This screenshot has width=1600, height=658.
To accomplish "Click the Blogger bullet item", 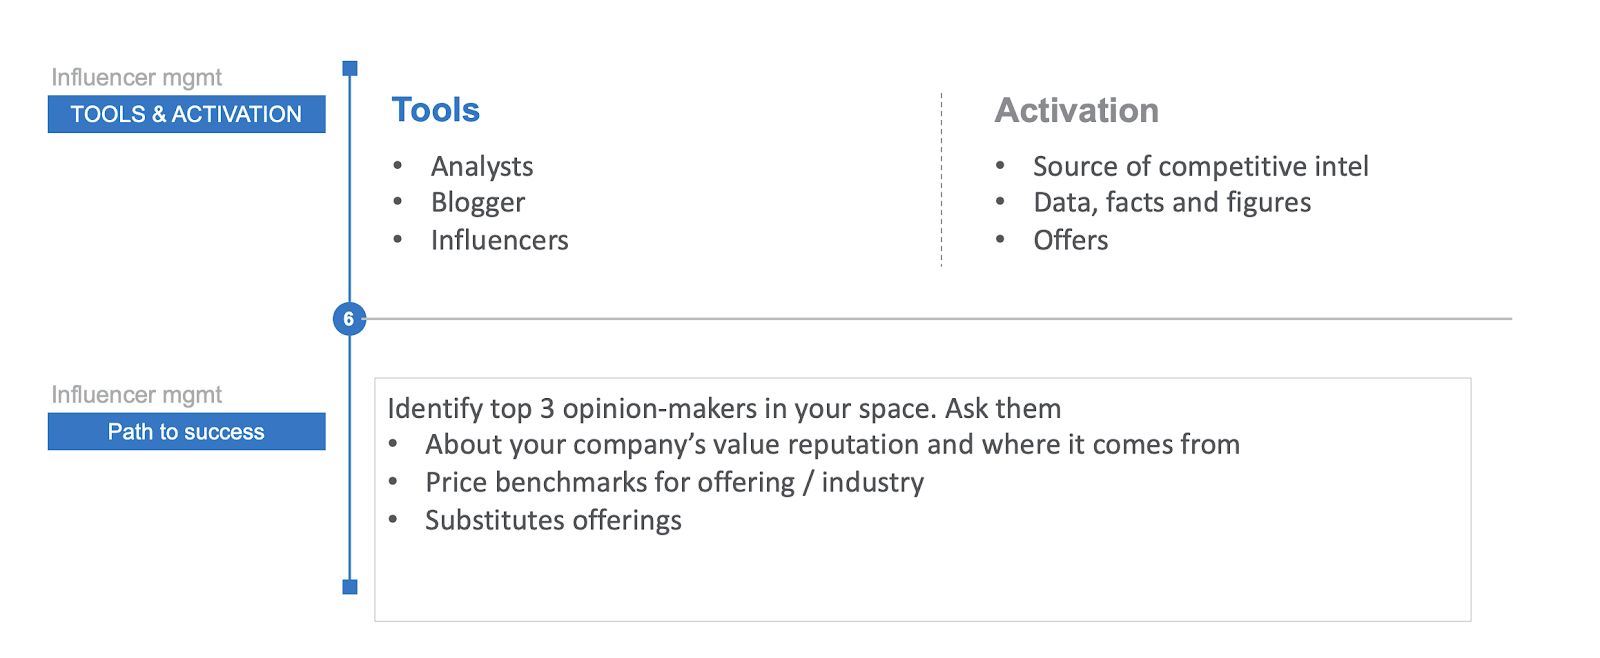I will point(477,203).
